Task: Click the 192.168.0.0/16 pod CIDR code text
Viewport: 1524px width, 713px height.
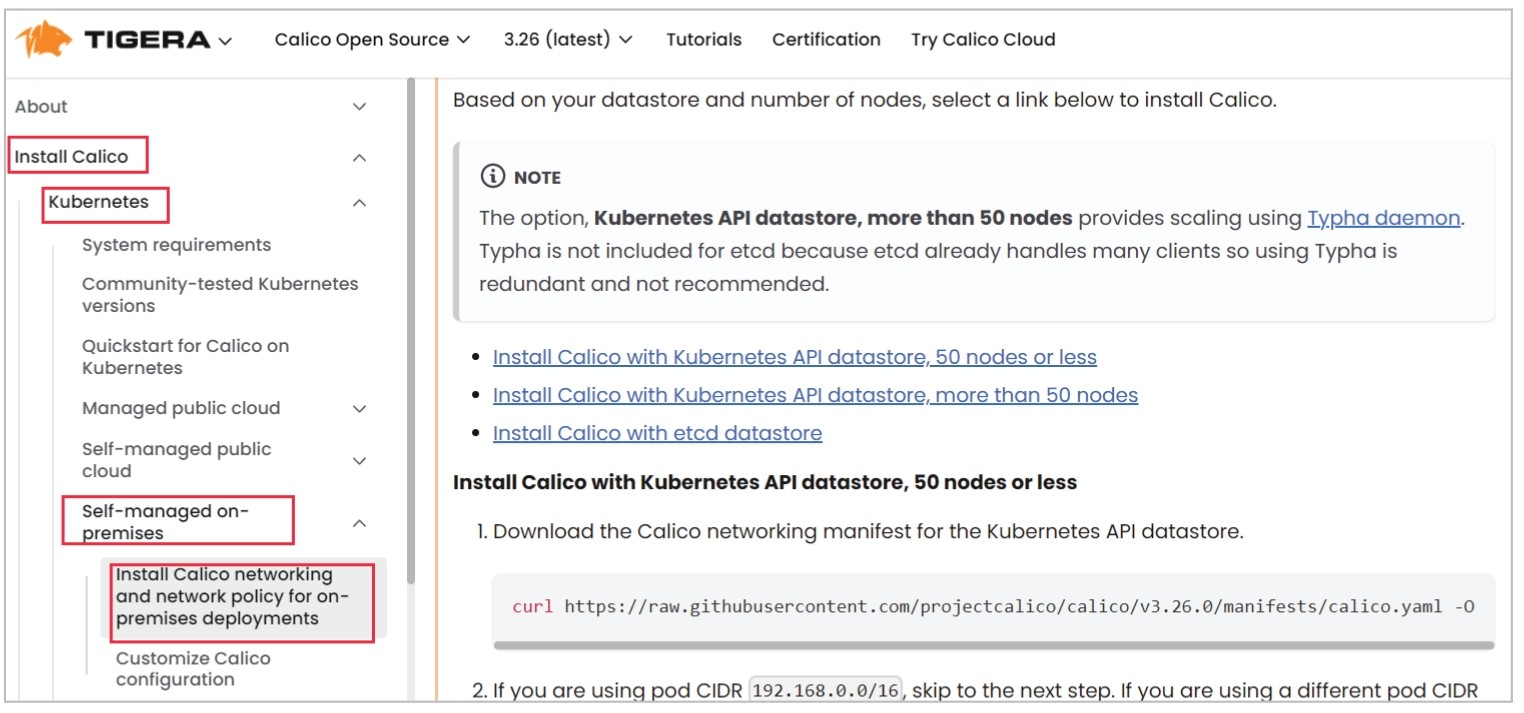Action: click(825, 691)
